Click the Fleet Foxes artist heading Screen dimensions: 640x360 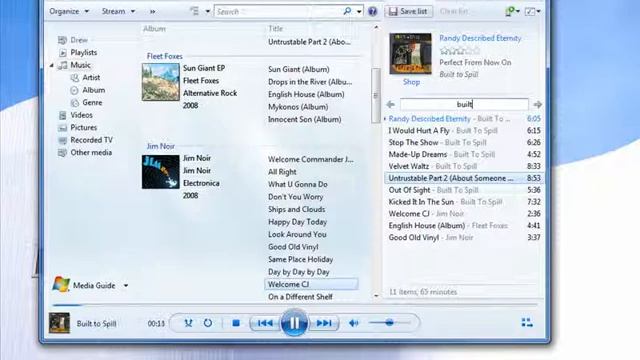tap(164, 56)
